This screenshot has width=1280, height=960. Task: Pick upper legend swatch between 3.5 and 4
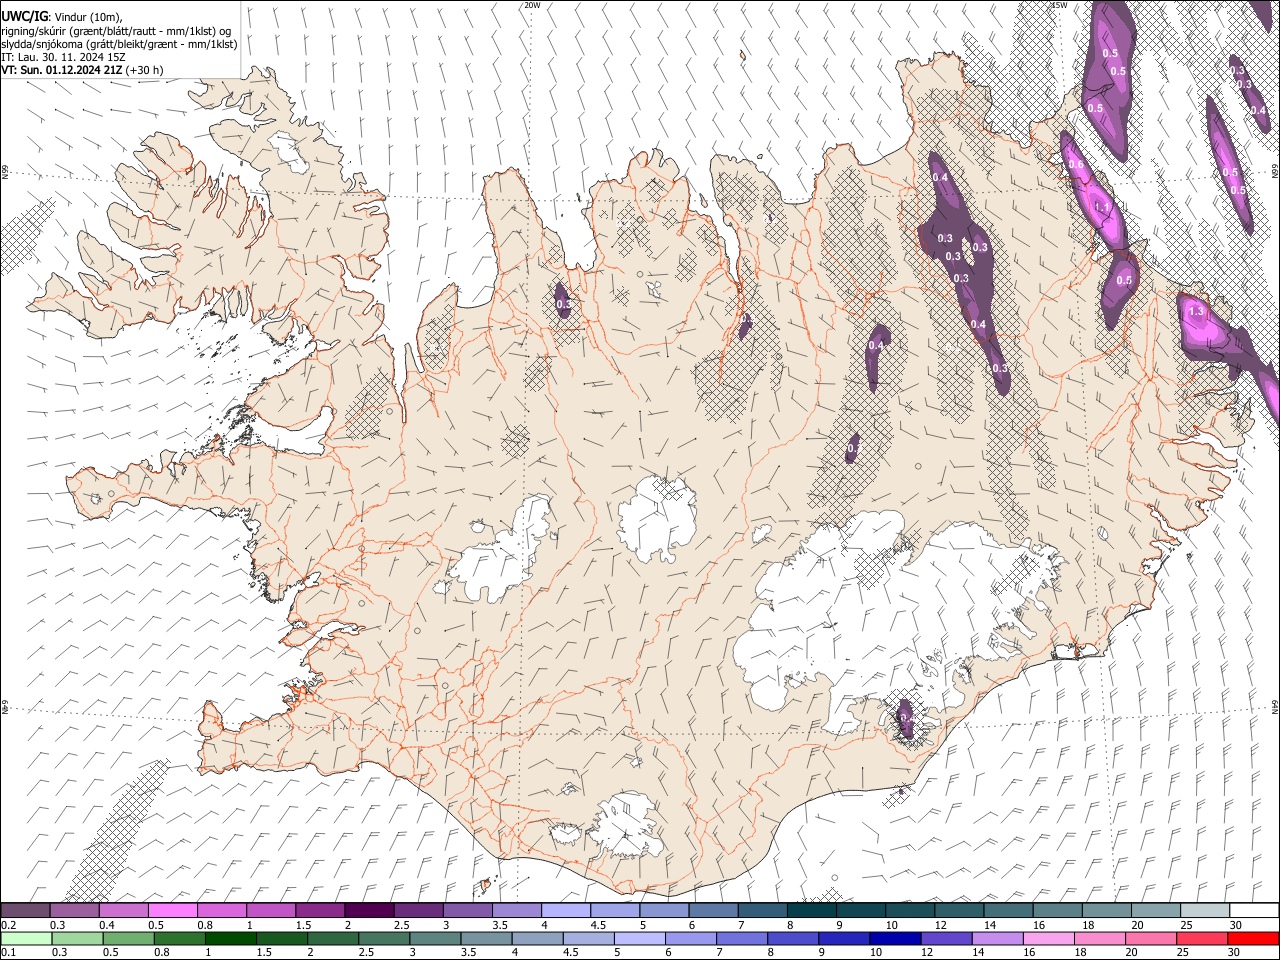(517, 910)
